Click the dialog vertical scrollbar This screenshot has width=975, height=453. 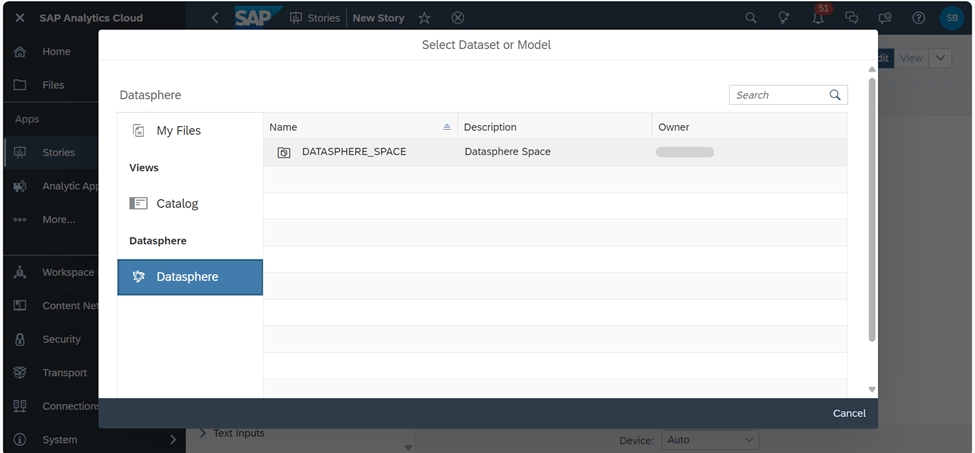872,210
